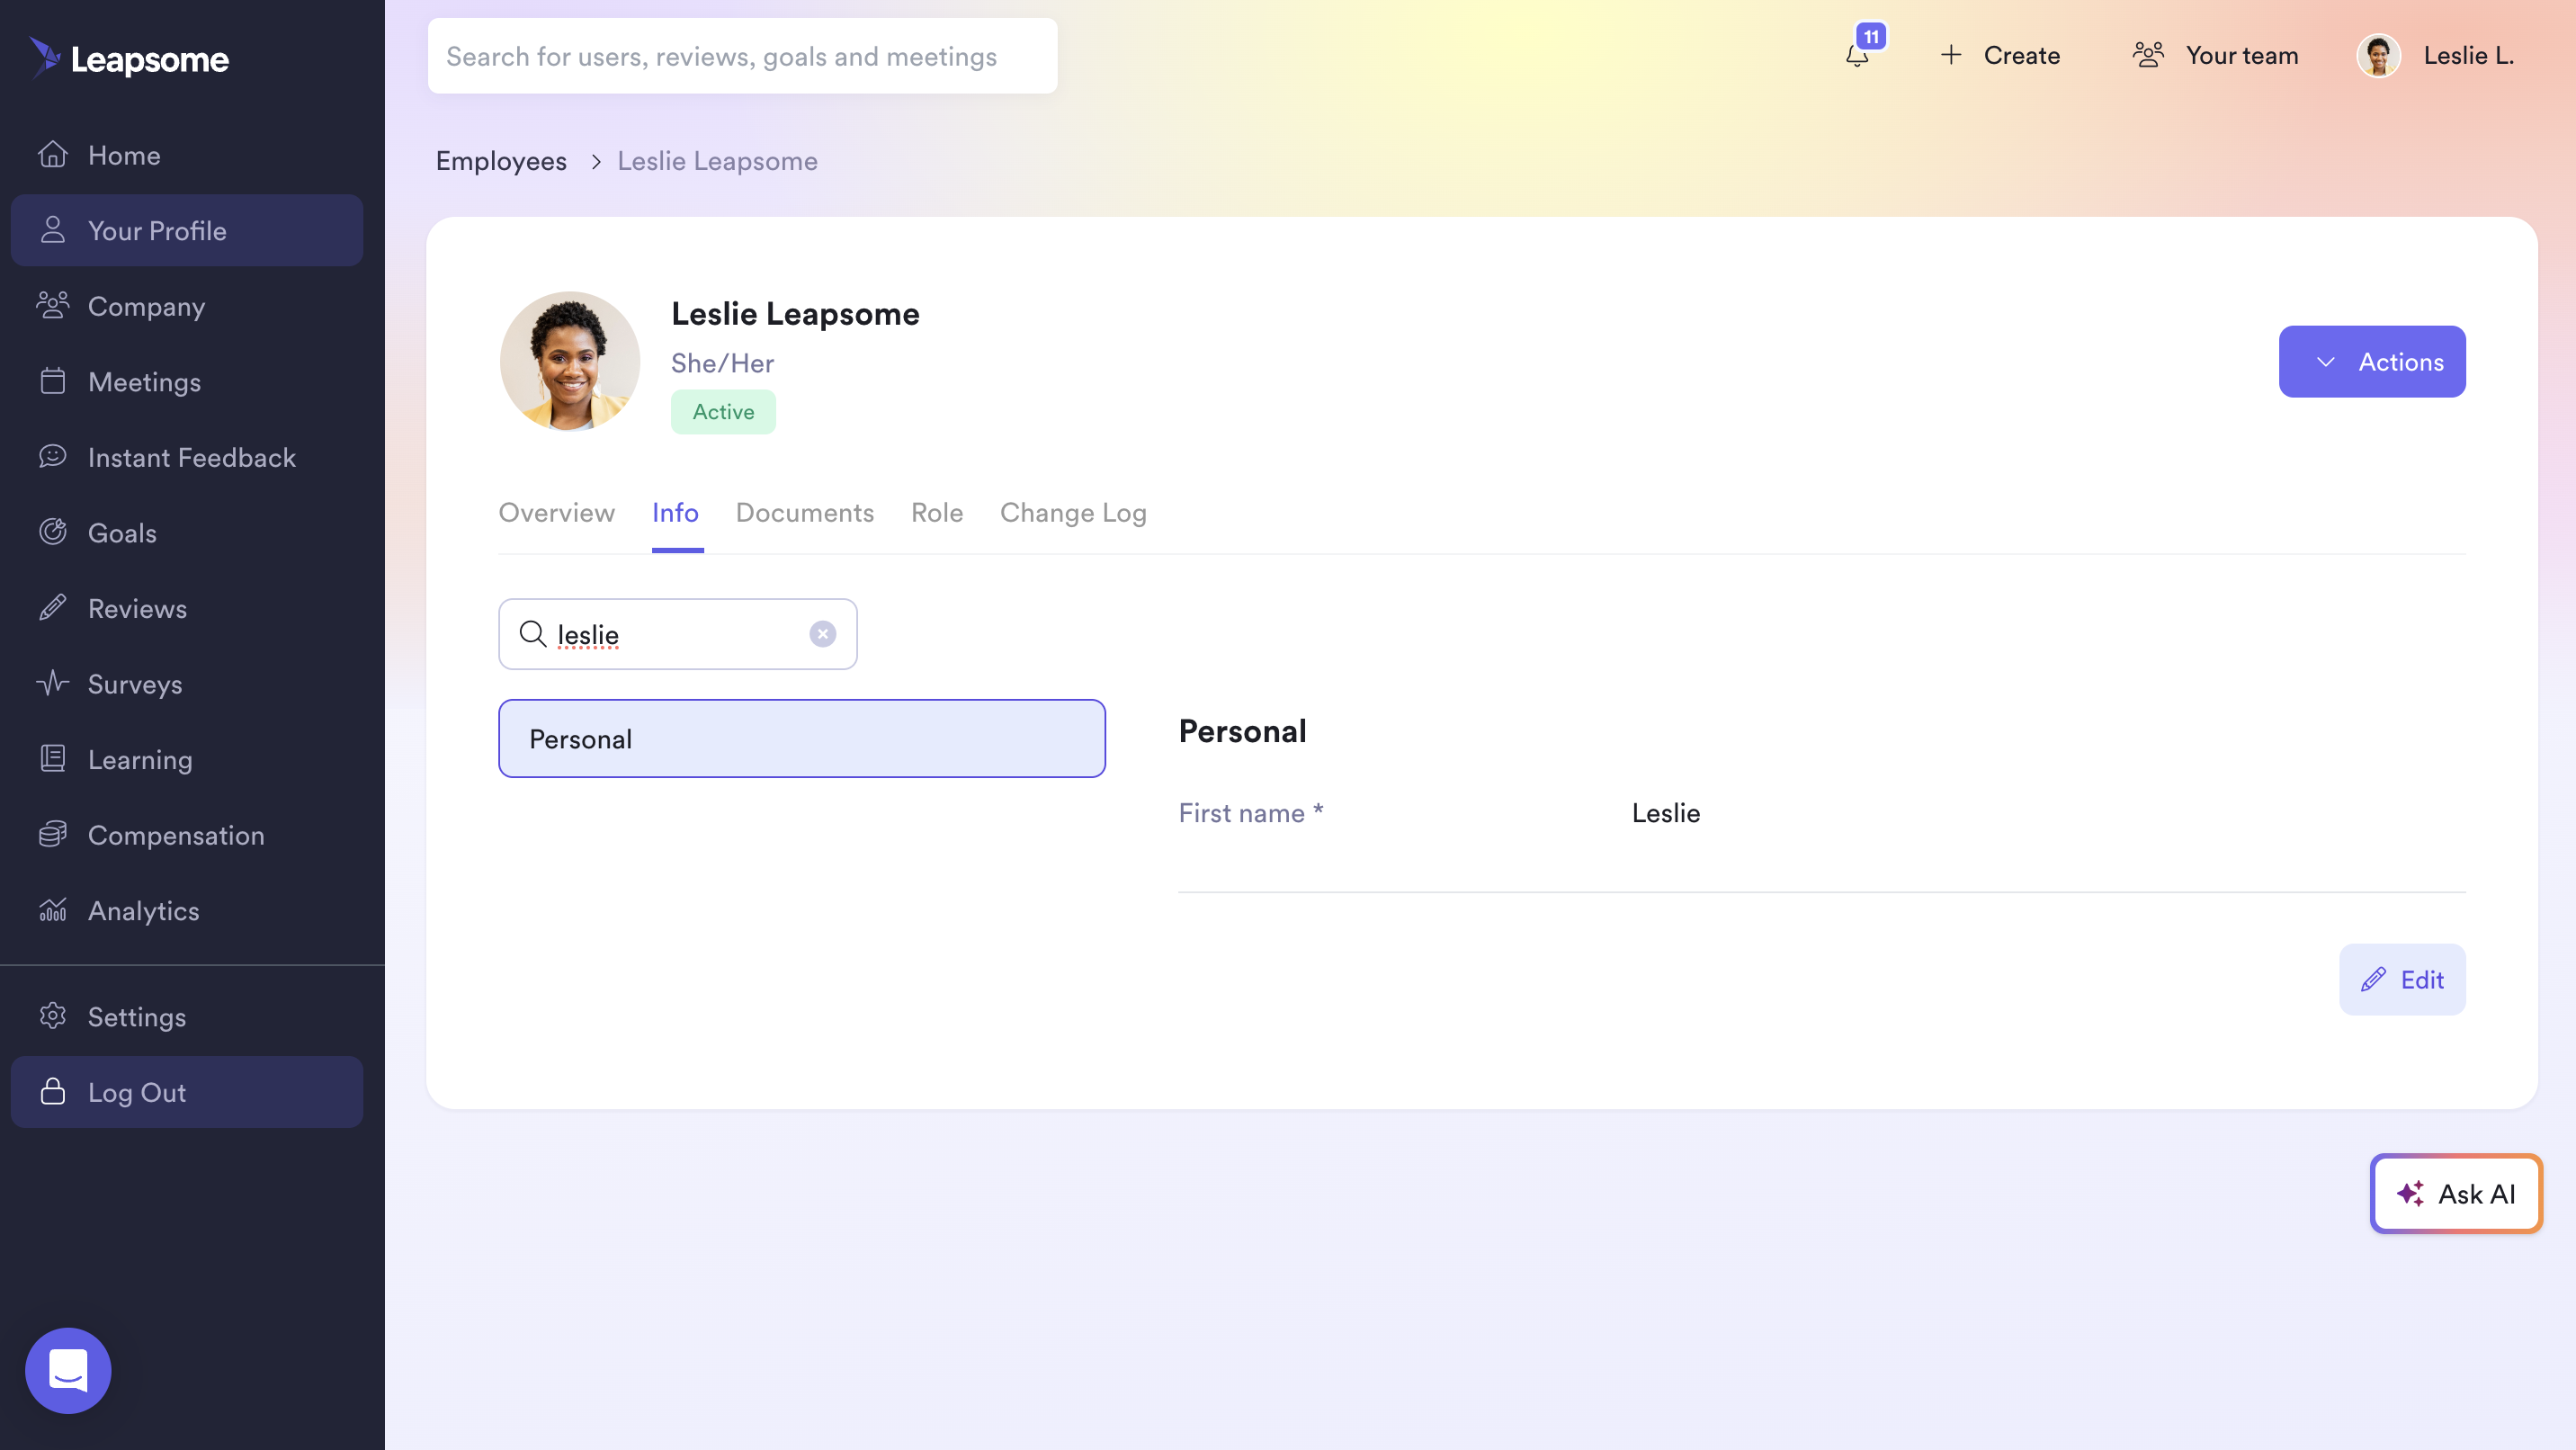Click the Leslie Leapsome name heading
The image size is (2576, 1450).
point(795,313)
